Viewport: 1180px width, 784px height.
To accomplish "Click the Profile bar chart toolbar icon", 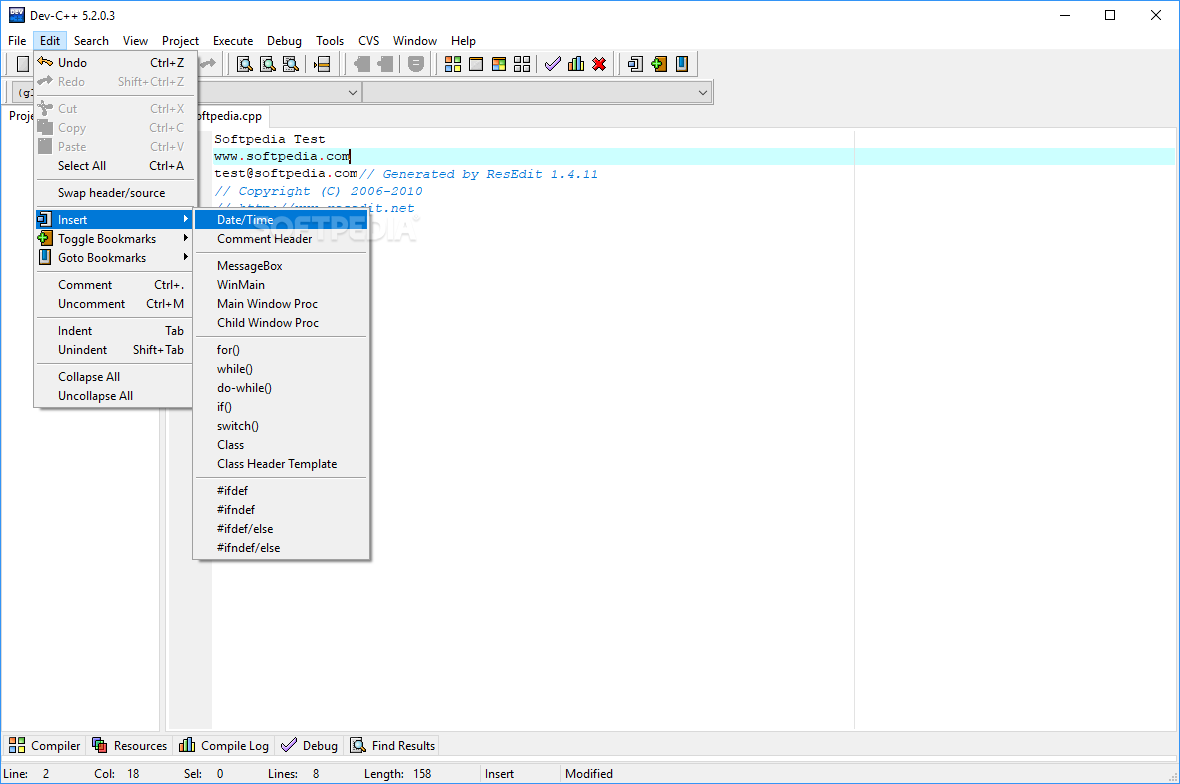I will click(576, 64).
